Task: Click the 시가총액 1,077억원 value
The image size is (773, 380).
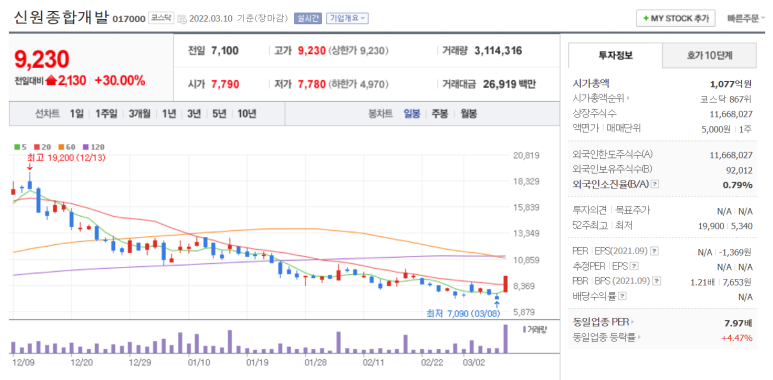Action: [x=731, y=84]
